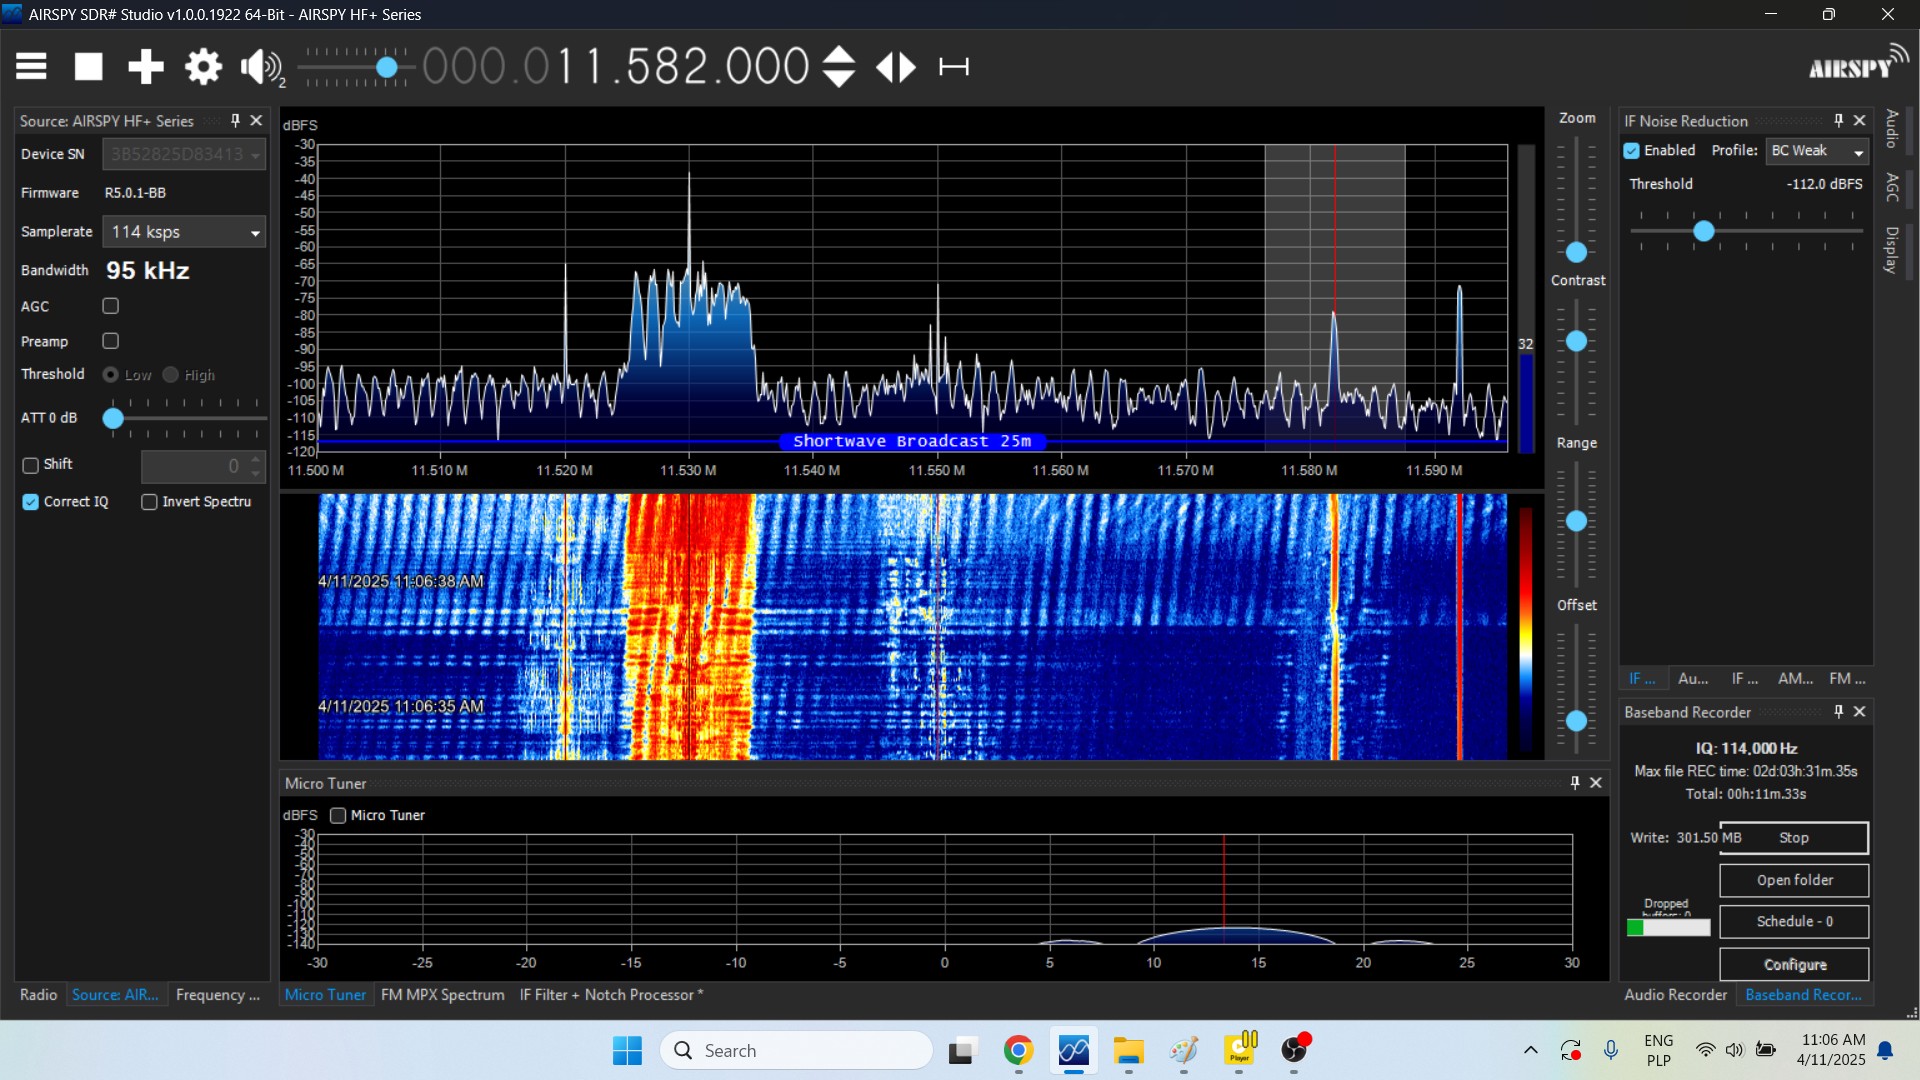Viewport: 1920px width, 1080px height.
Task: Click the AIRSPY logo
Action: click(1857, 63)
